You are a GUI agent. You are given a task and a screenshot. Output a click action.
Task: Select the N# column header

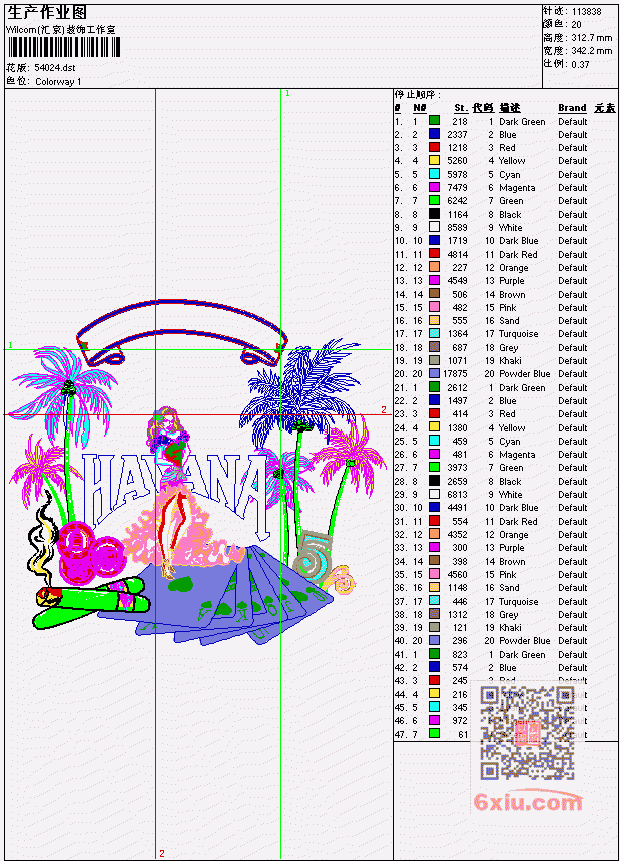click(x=420, y=108)
